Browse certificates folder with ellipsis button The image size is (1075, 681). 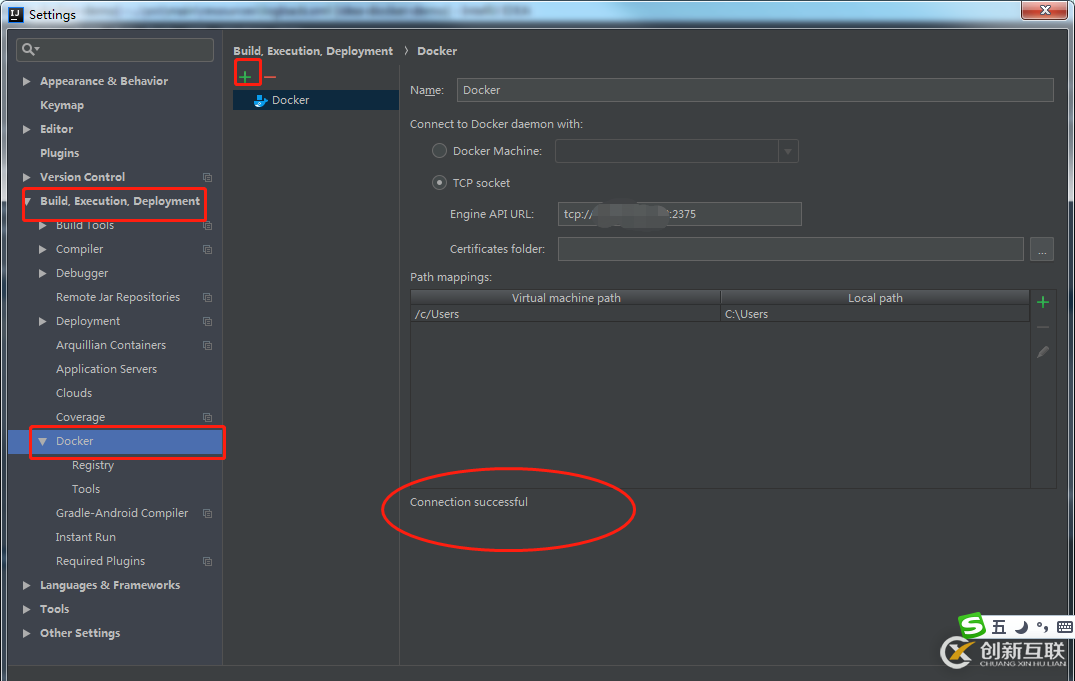1041,250
